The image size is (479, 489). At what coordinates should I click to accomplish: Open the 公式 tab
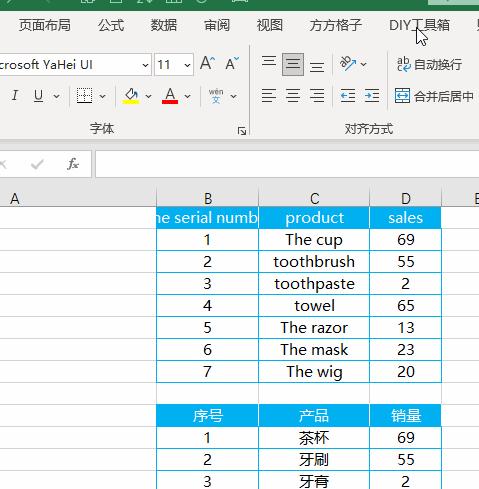click(111, 25)
